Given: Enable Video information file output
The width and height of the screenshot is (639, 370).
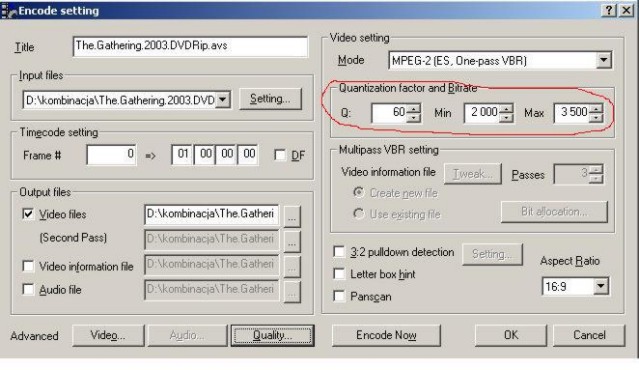Looking at the screenshot, I should coord(28,266).
